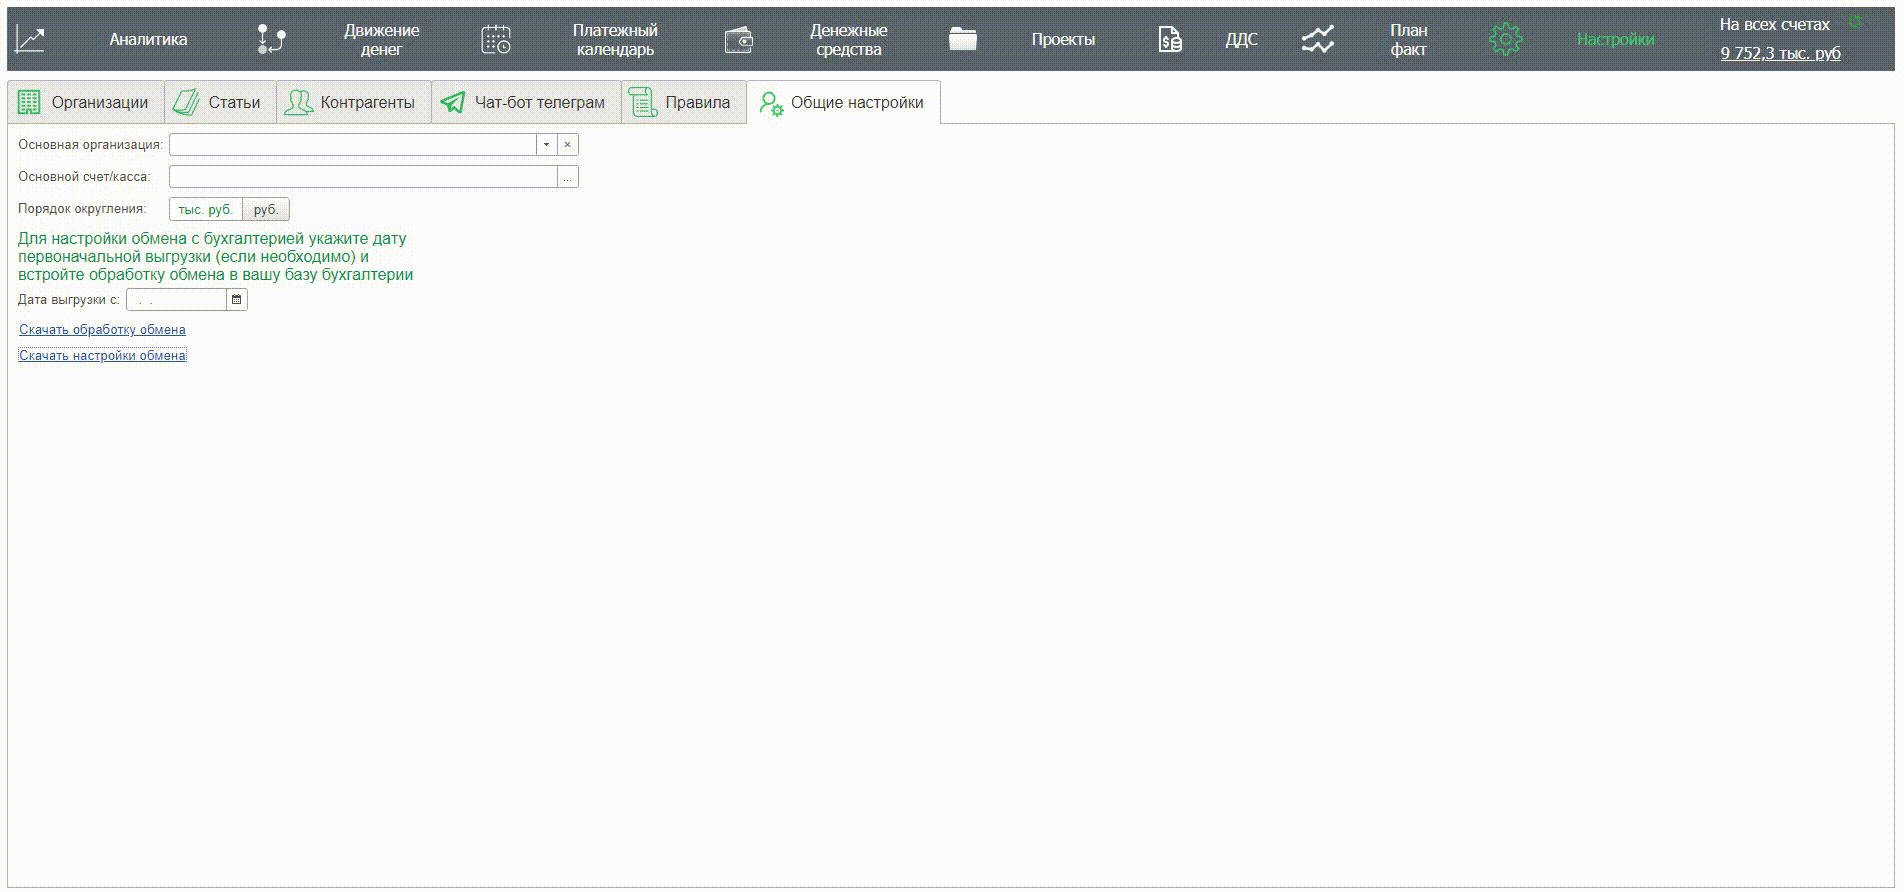Set rounding to руб.
The height and width of the screenshot is (892, 1904).
click(x=266, y=210)
